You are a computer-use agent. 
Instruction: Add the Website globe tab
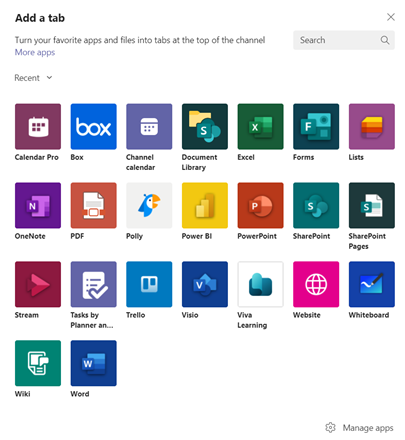(x=316, y=284)
